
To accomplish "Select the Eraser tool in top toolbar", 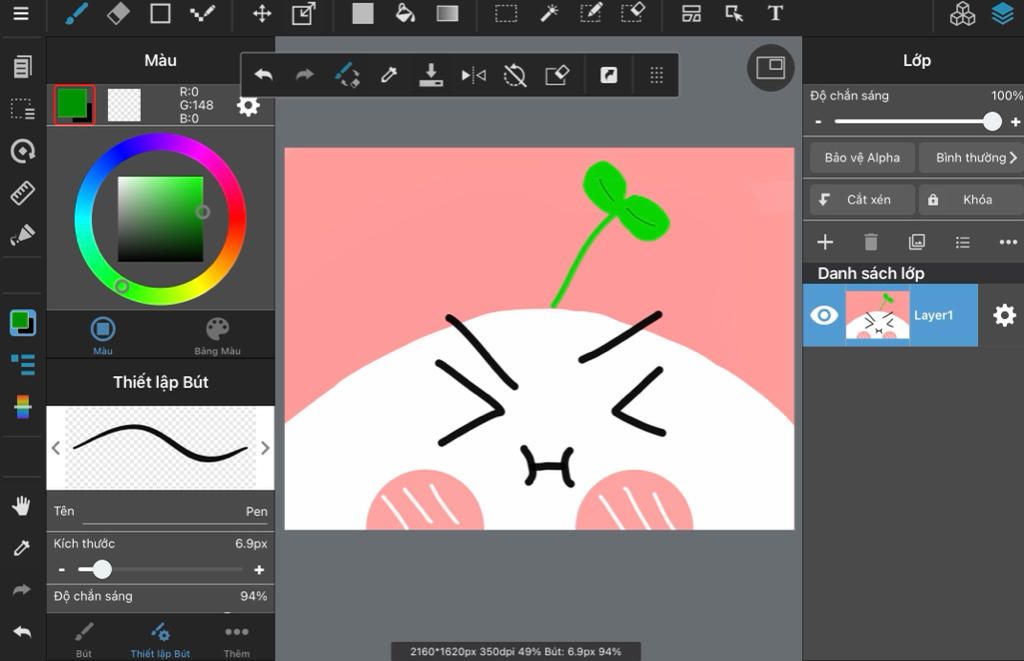I will click(118, 14).
